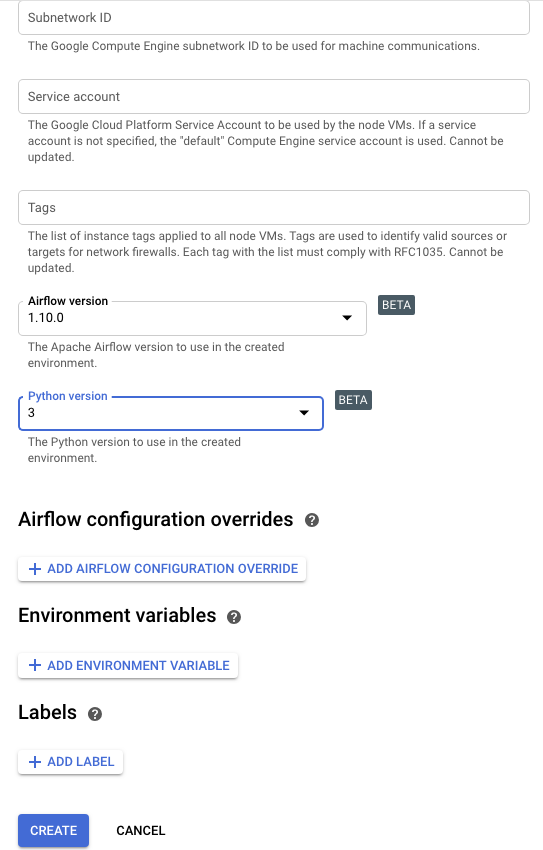Open the Airflow version dropdown
543x850 pixels.
tap(192, 318)
